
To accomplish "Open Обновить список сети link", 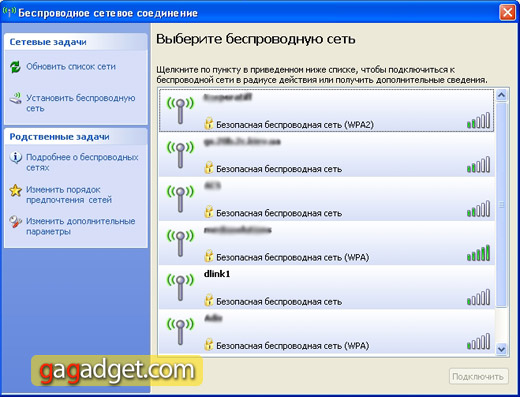I will click(71, 67).
